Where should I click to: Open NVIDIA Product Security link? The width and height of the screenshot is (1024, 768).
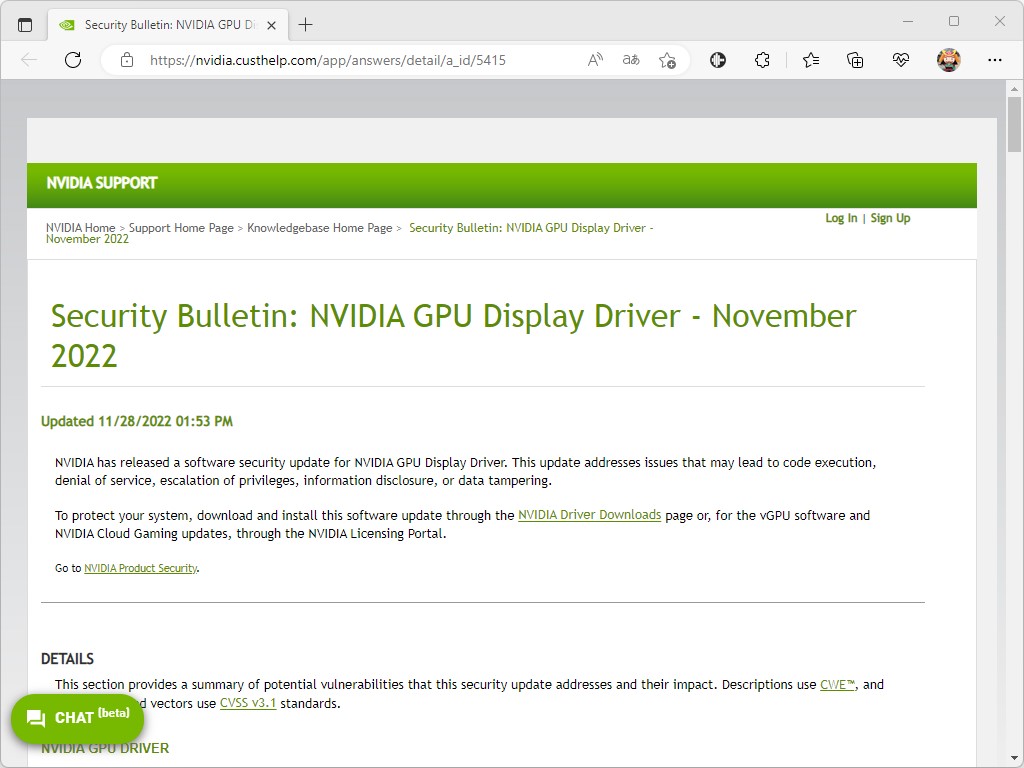click(140, 568)
